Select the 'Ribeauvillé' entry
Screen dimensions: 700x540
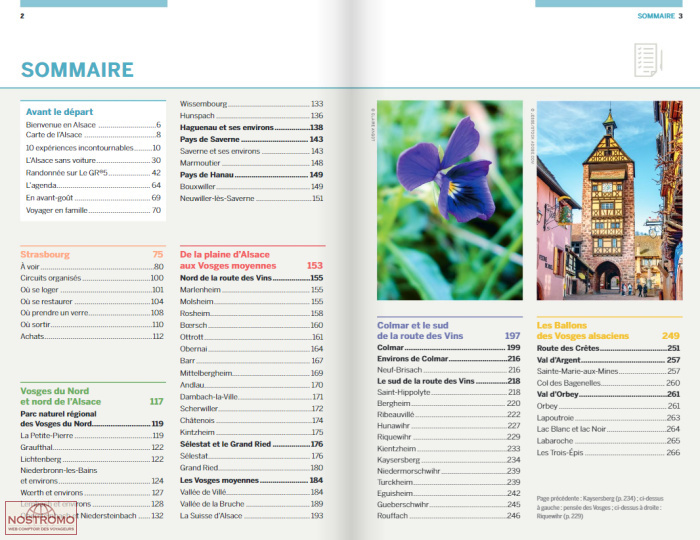[x=449, y=414]
